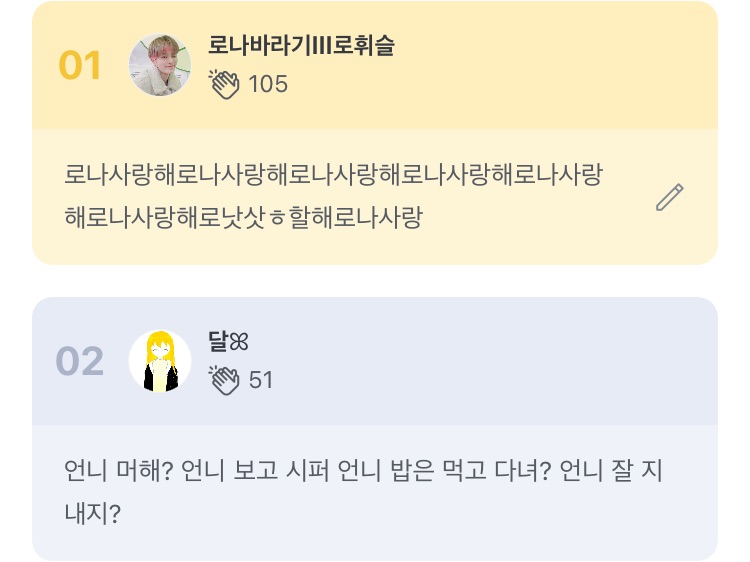Tap the clap icon beside 51
Image resolution: width=750 pixels, height=562 pixels.
click(x=225, y=380)
